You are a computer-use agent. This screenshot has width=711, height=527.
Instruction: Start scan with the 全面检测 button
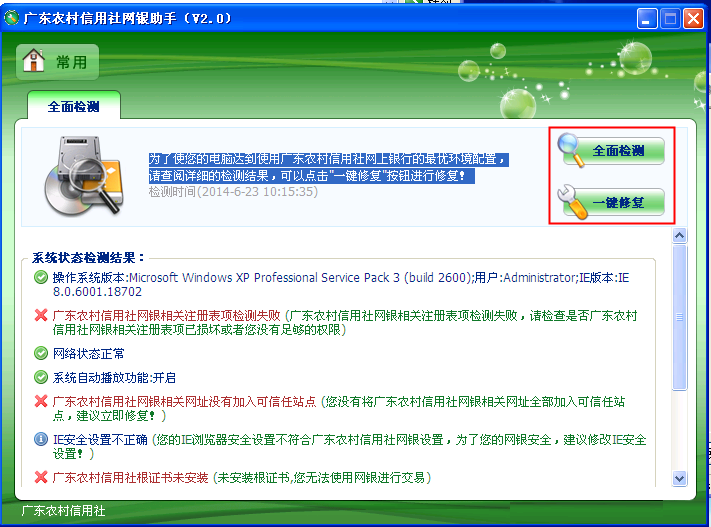coord(613,151)
